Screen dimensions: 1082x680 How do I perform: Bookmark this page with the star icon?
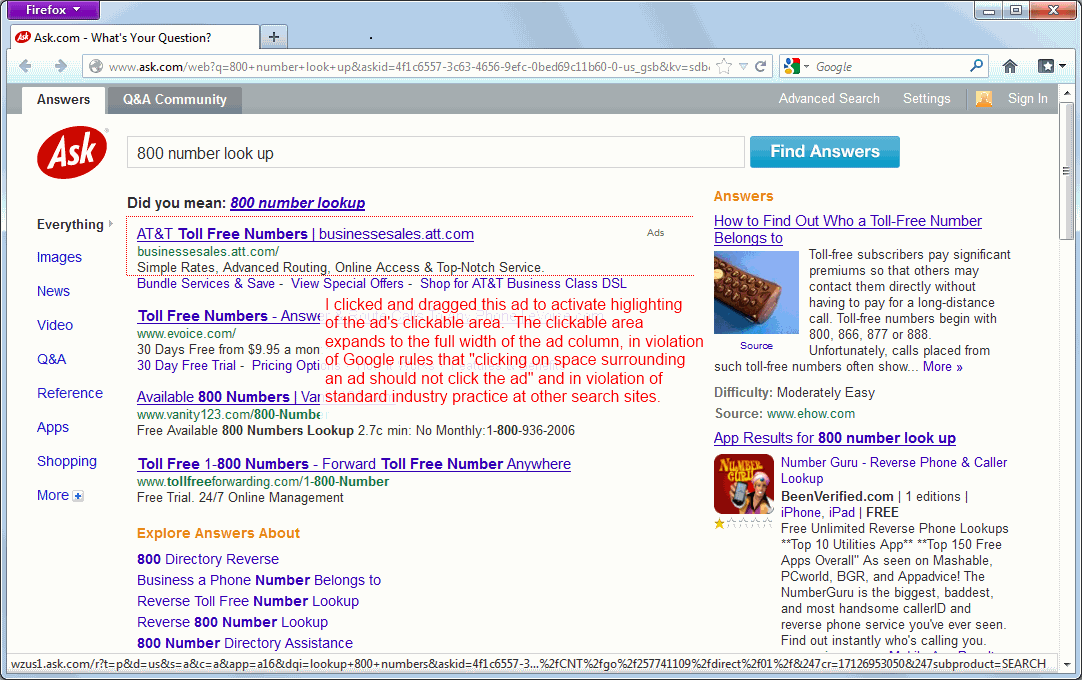click(724, 66)
